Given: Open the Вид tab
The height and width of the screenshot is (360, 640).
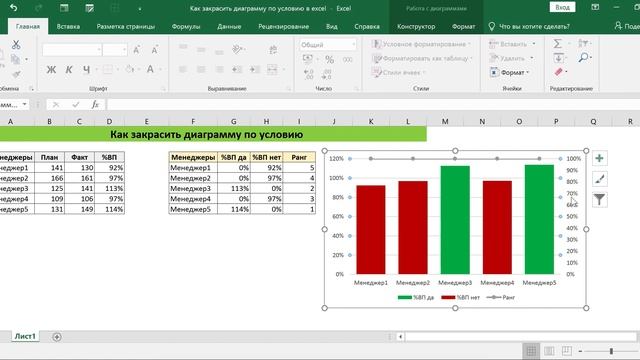Looking at the screenshot, I should (x=331, y=27).
